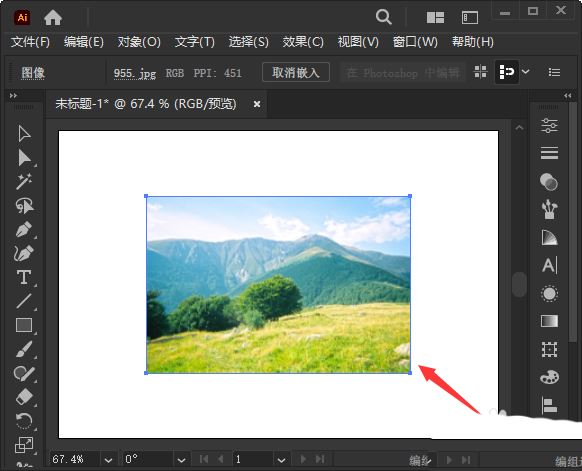Select the 未标题-1 document tab
Viewport: 582px width, 471px height.
146,104
